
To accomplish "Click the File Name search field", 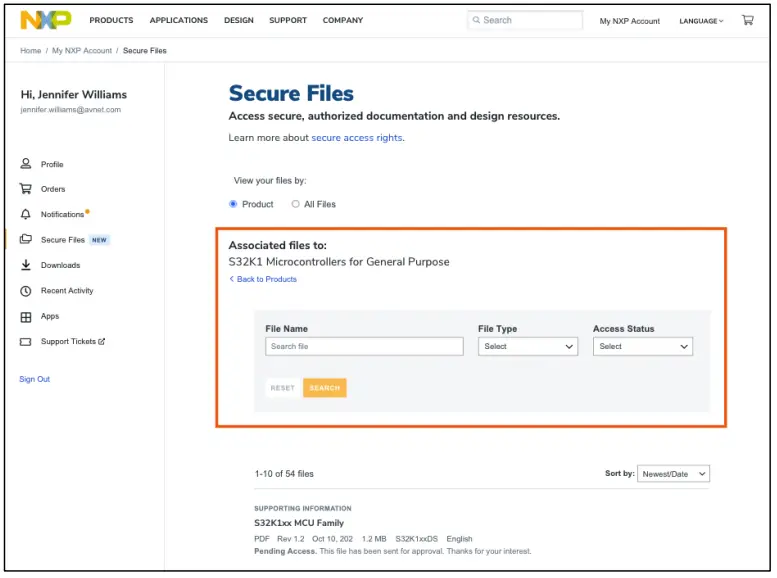I will click(x=364, y=346).
